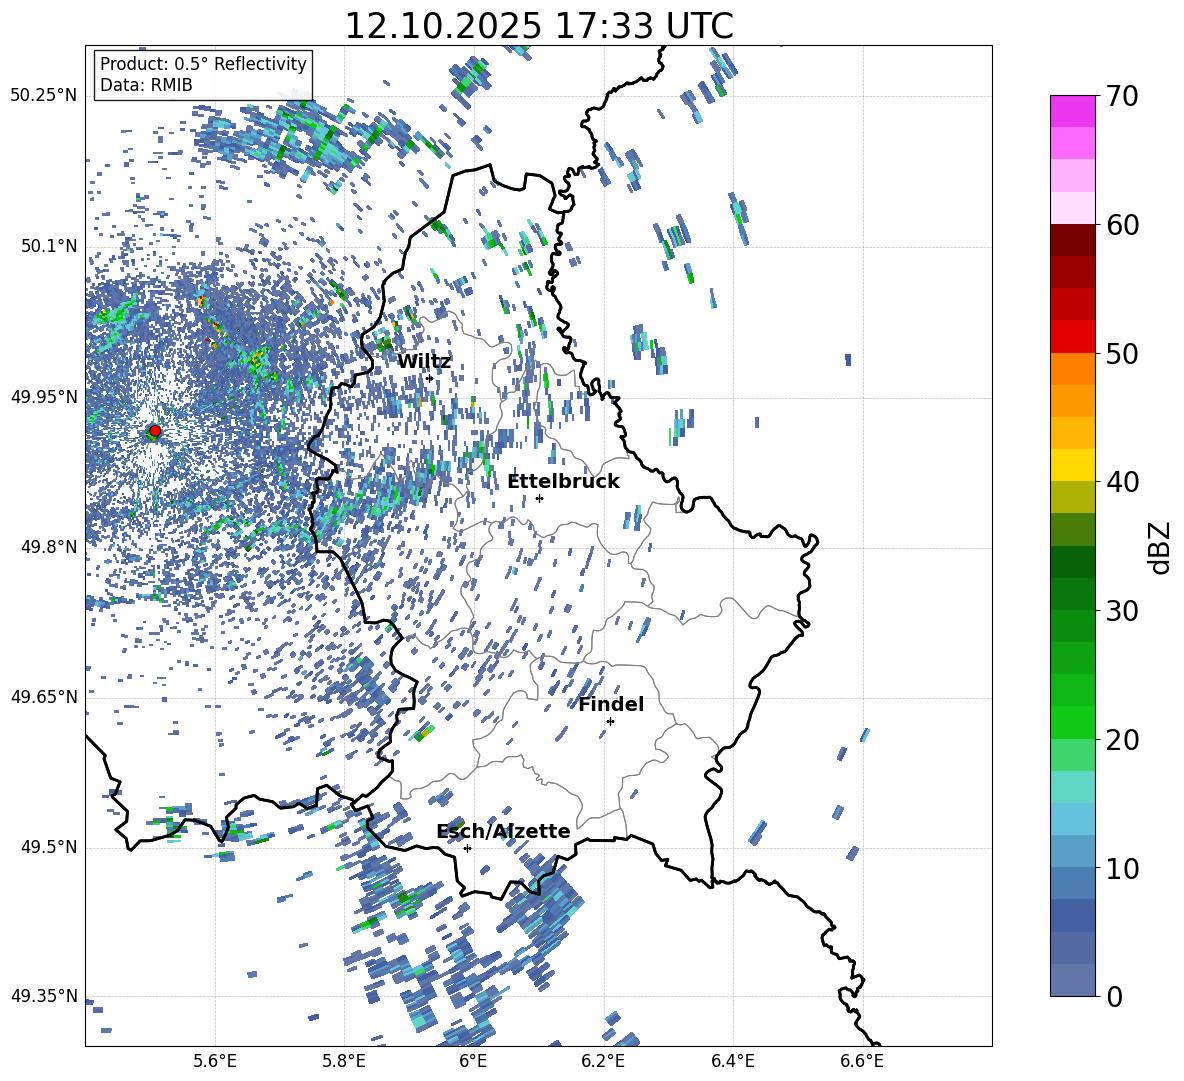Viewport: 1184px width, 1081px height.
Task: Click the Findel station cross marker
Action: pyautogui.click(x=610, y=722)
